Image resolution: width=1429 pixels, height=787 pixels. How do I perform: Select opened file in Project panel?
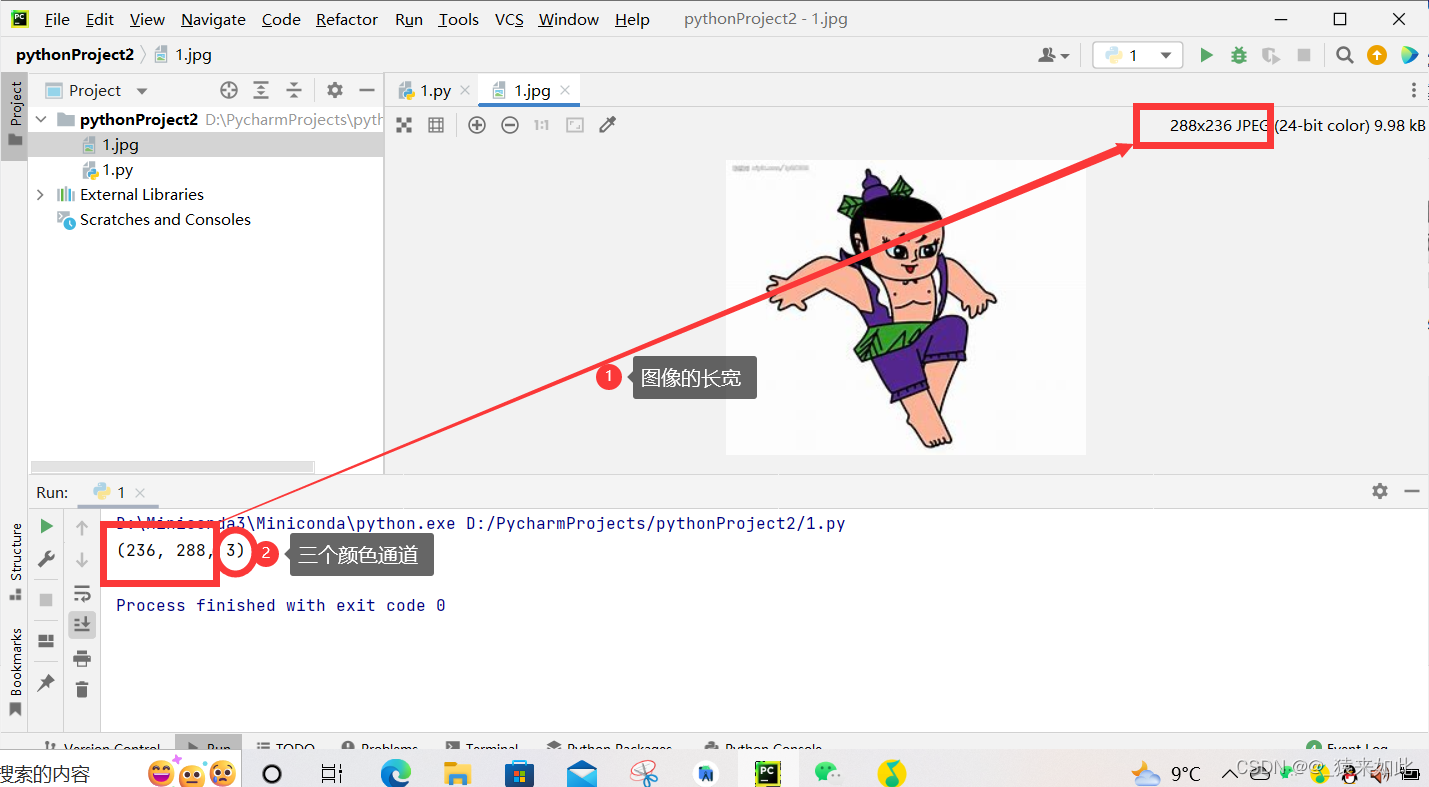coord(229,90)
